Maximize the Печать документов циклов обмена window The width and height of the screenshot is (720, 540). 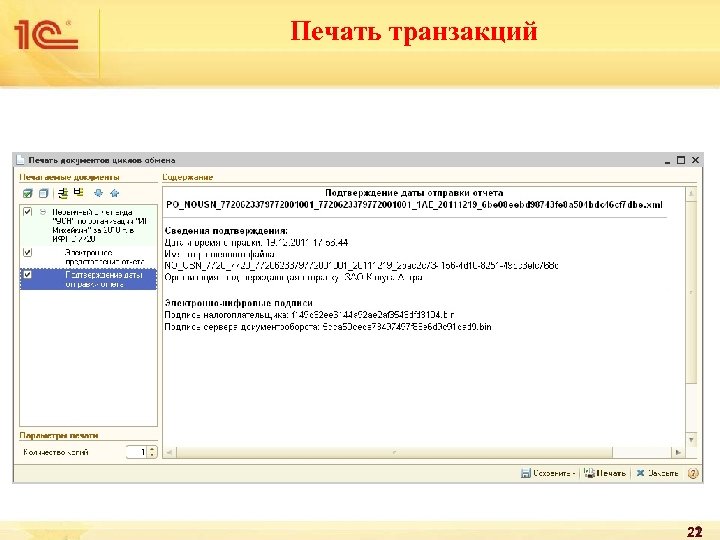[681, 160]
